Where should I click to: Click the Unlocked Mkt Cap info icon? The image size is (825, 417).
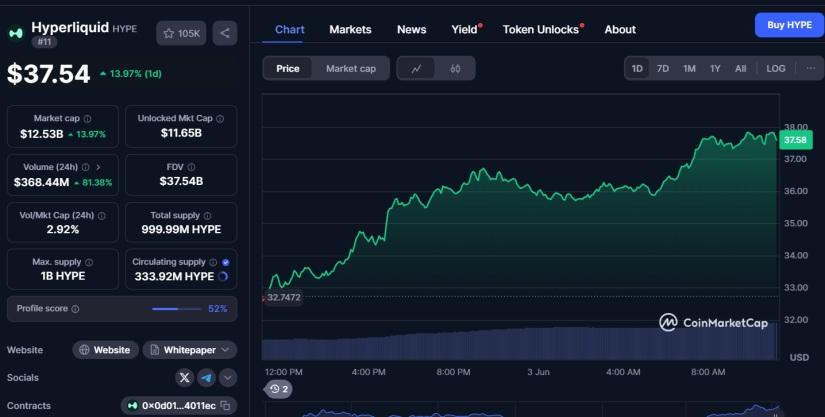click(x=220, y=119)
